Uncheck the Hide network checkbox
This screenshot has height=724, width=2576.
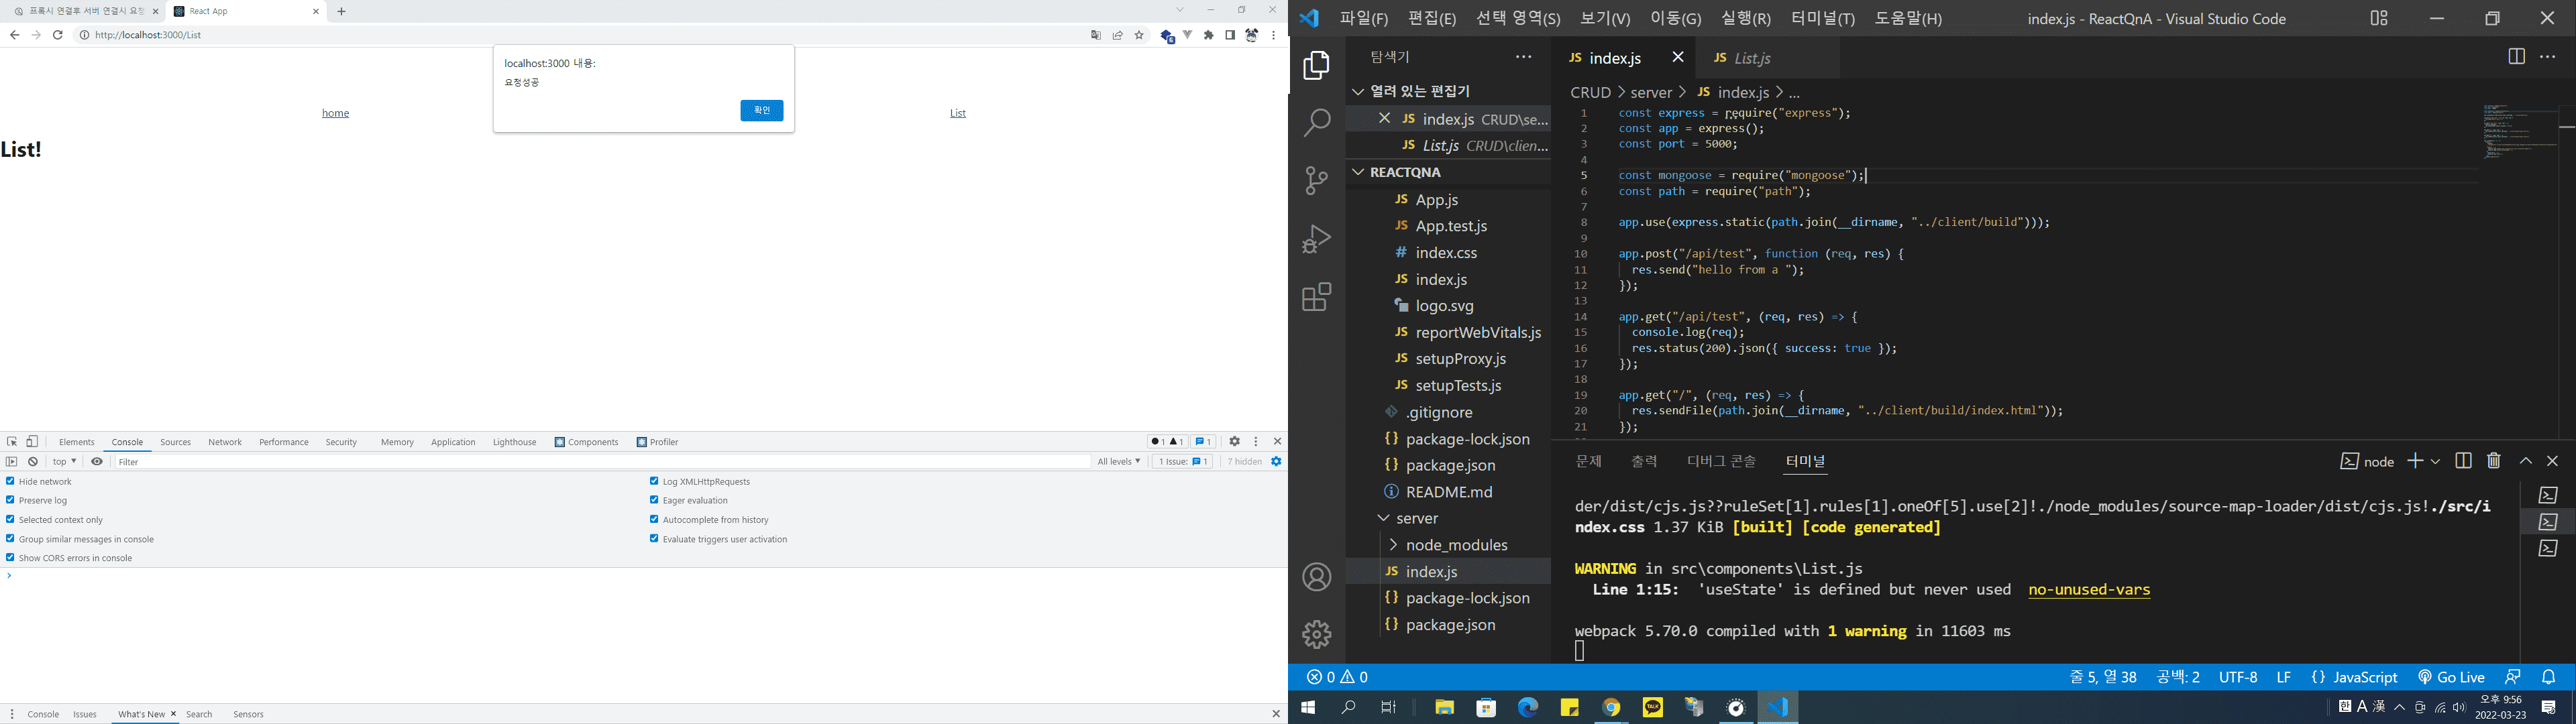coord(10,481)
